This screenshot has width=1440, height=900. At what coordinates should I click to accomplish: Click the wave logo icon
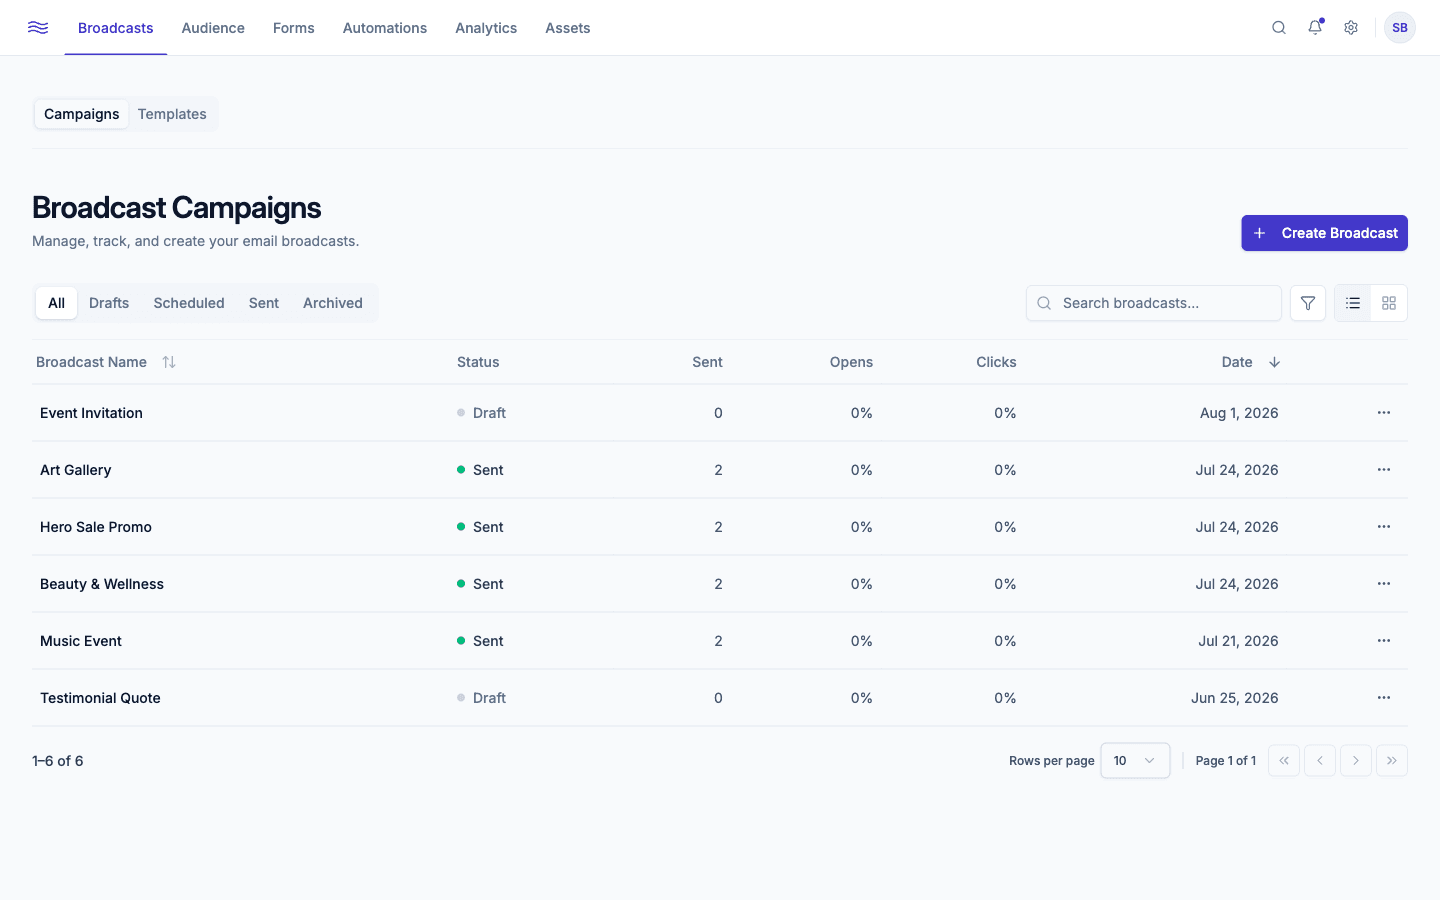coord(38,28)
